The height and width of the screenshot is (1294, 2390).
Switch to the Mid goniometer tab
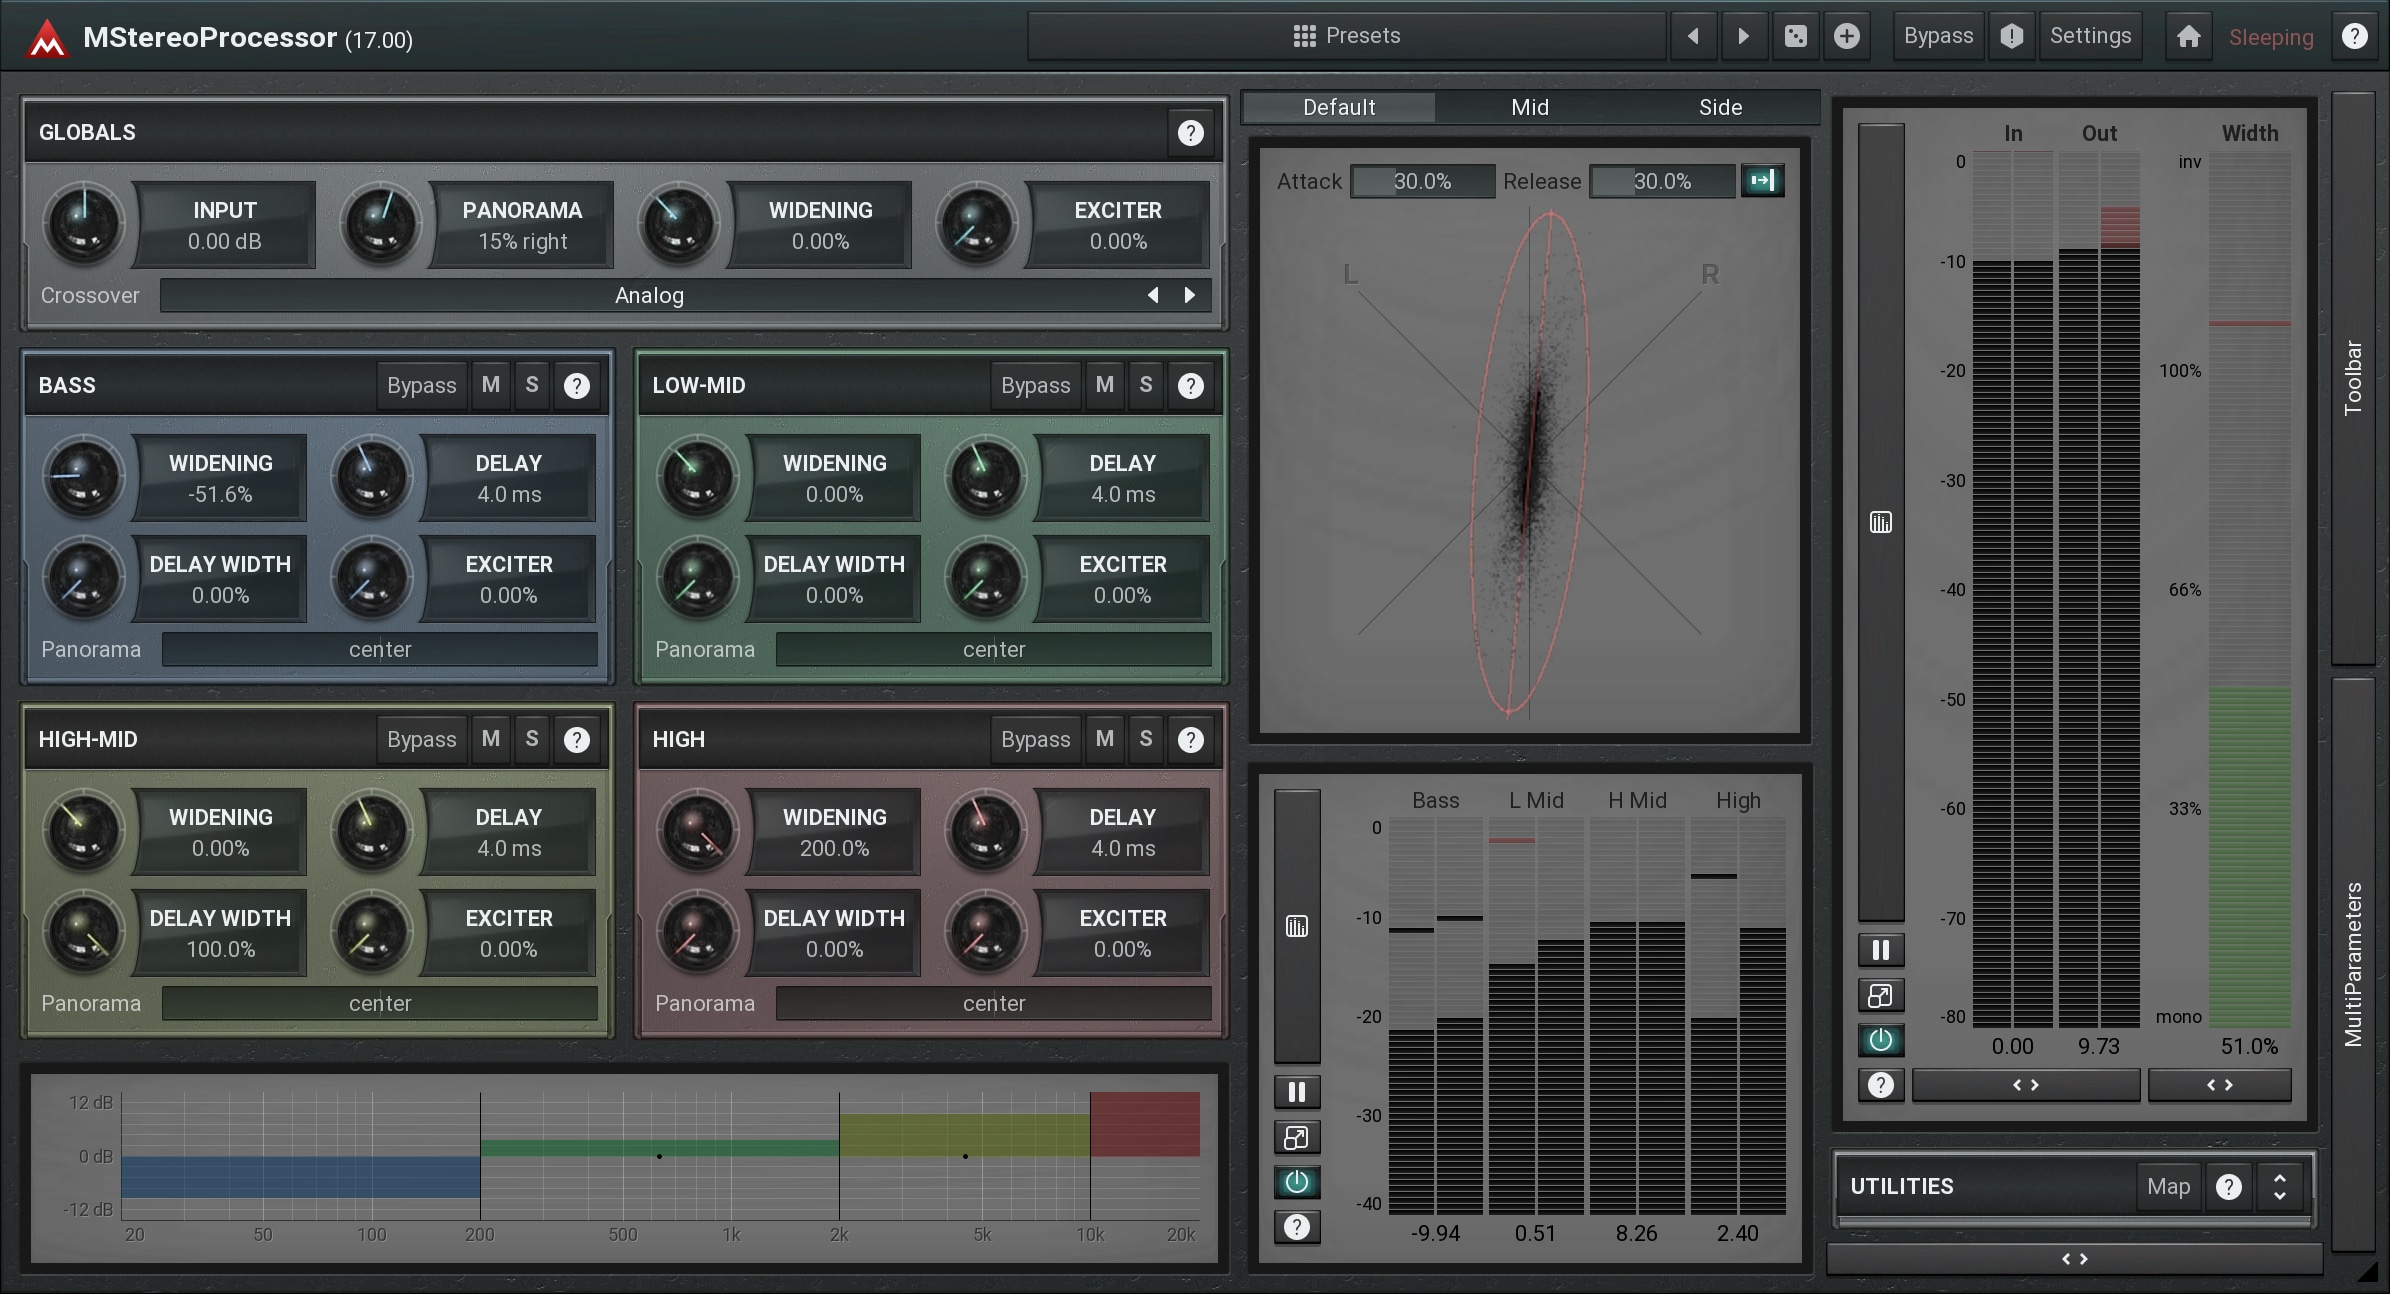tap(1529, 108)
